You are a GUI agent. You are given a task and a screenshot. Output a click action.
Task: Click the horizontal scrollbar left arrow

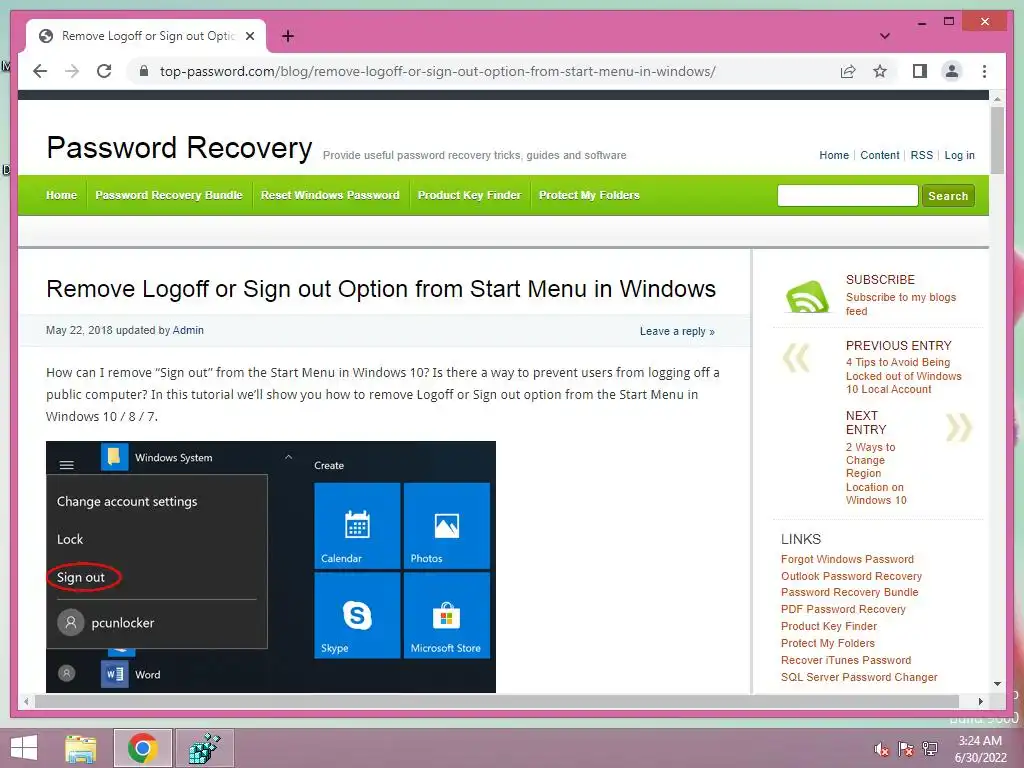point(25,701)
